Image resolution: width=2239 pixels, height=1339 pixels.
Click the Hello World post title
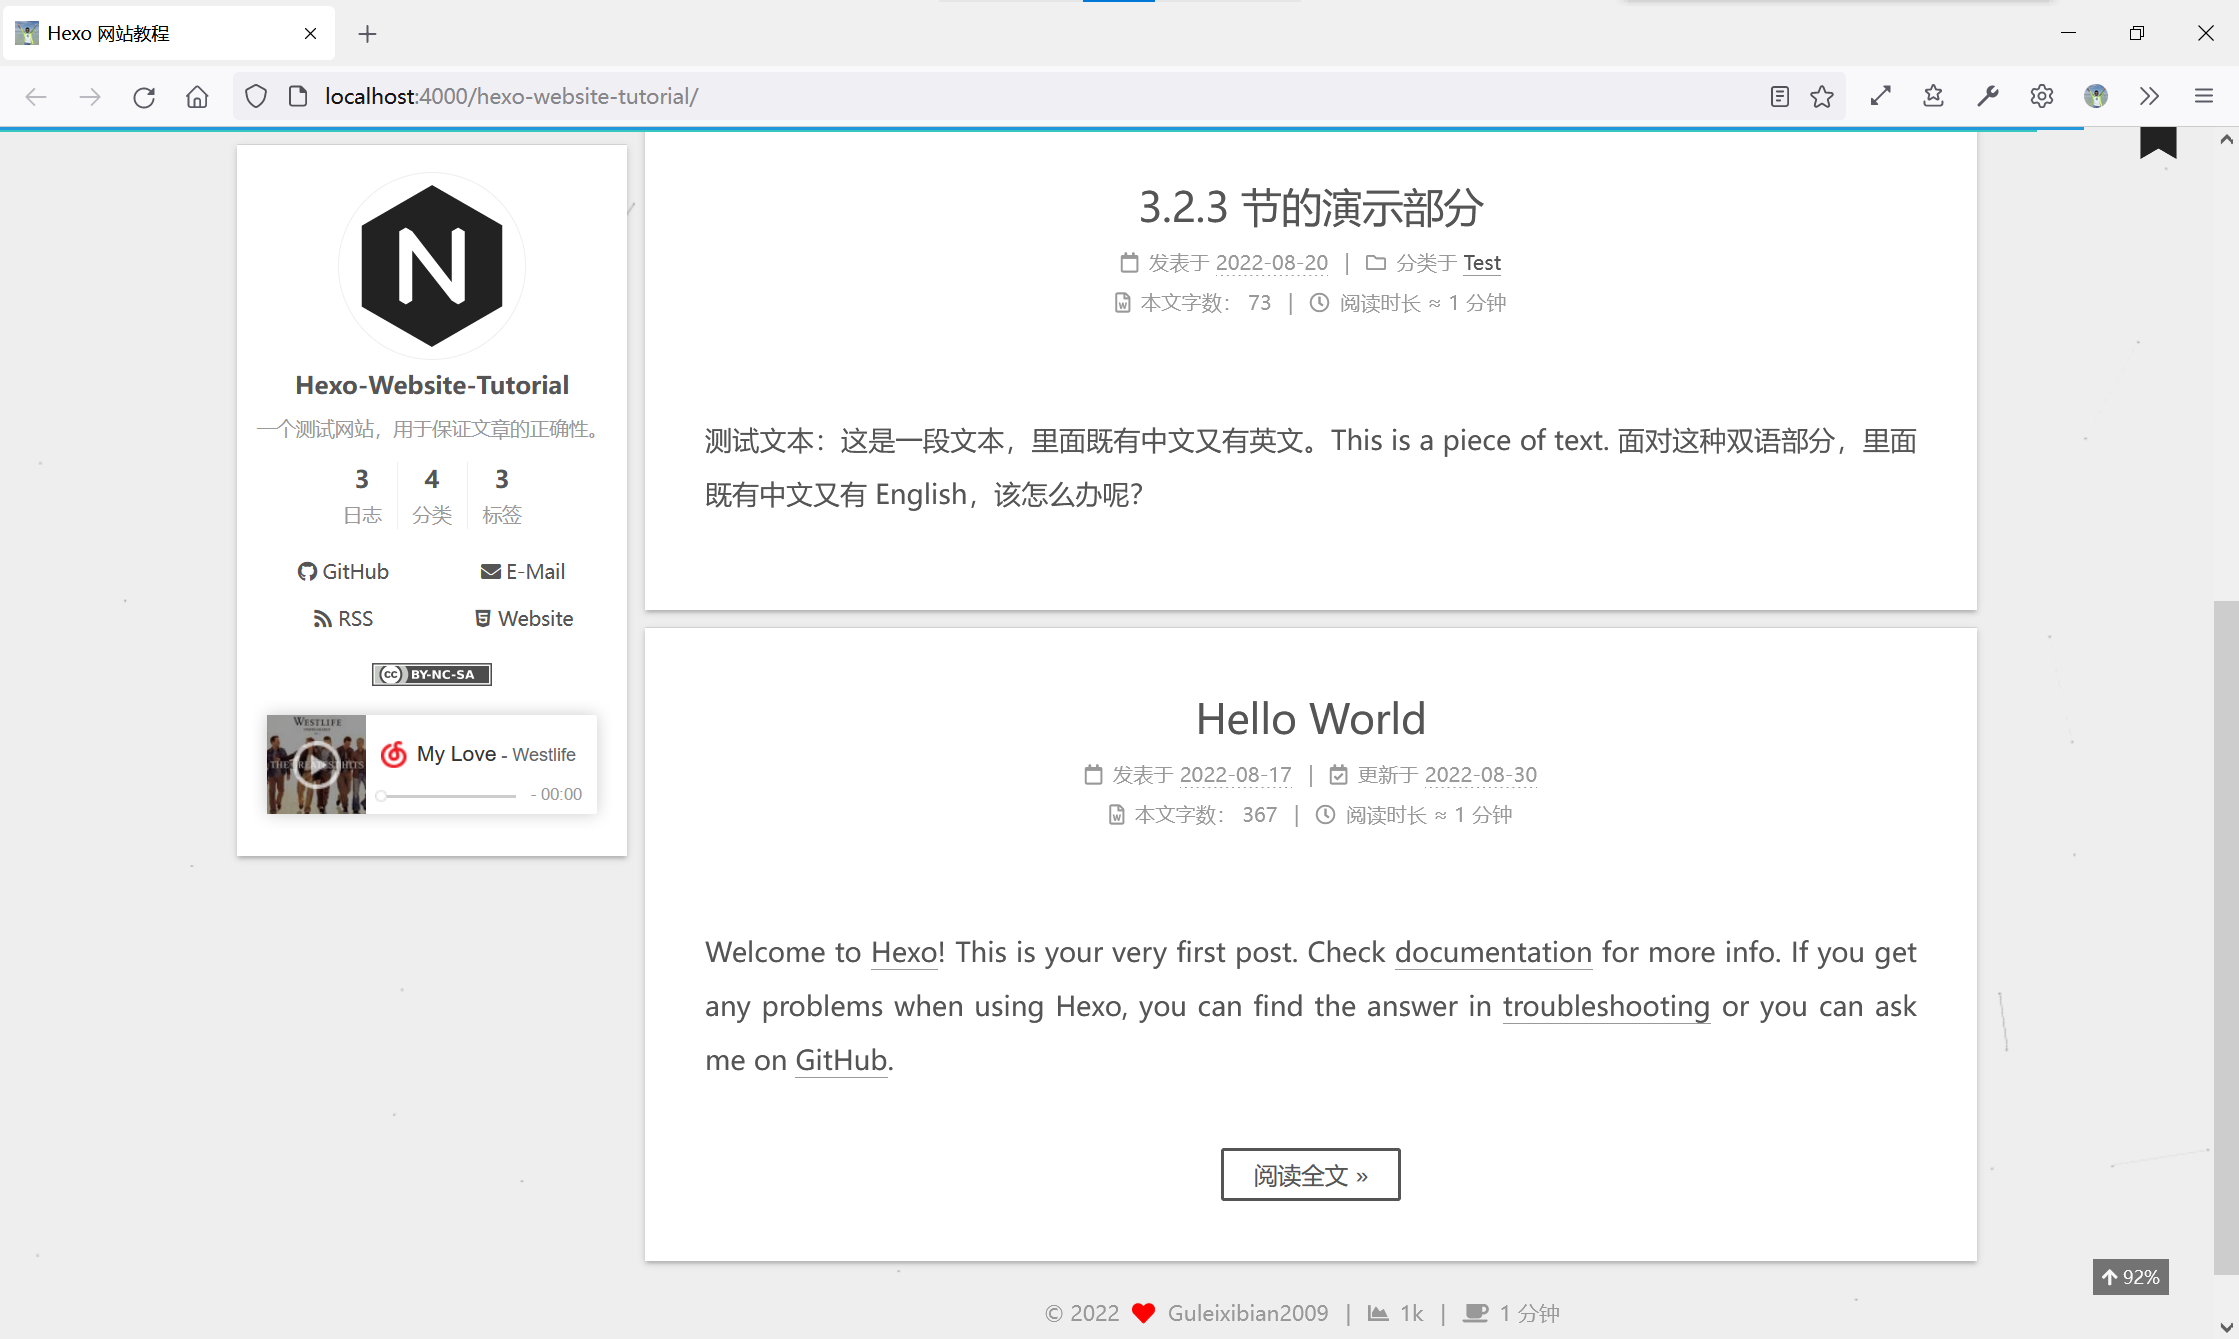click(x=1310, y=719)
